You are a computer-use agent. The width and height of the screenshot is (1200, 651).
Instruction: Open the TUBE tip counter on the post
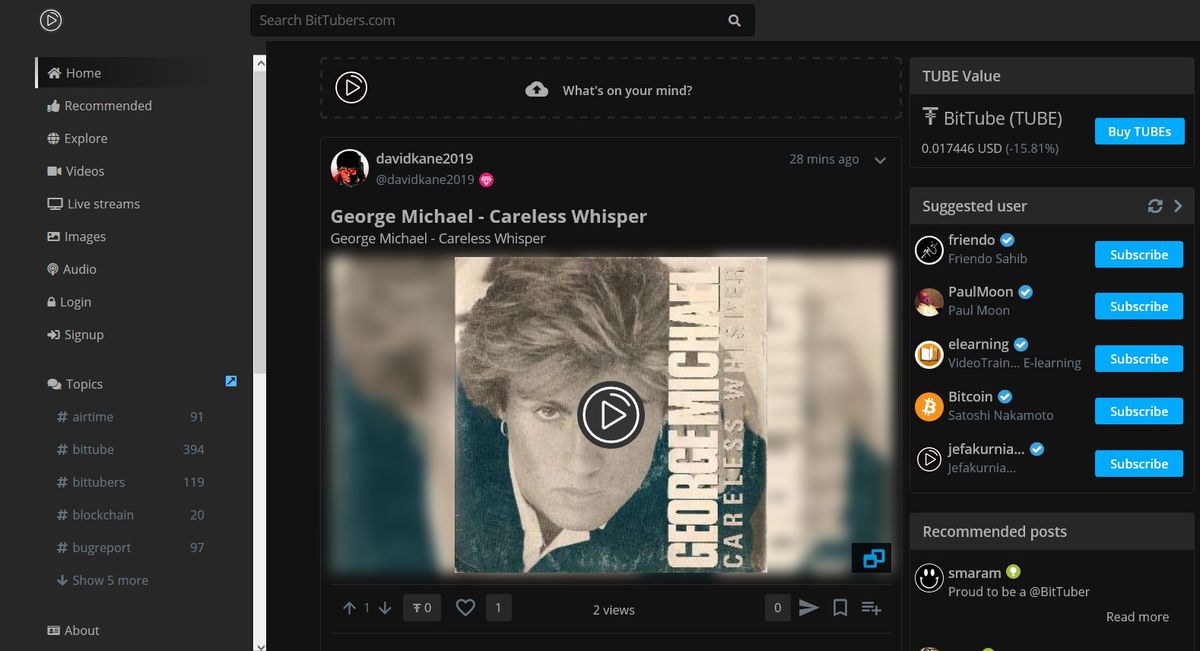pyautogui.click(x=421, y=607)
